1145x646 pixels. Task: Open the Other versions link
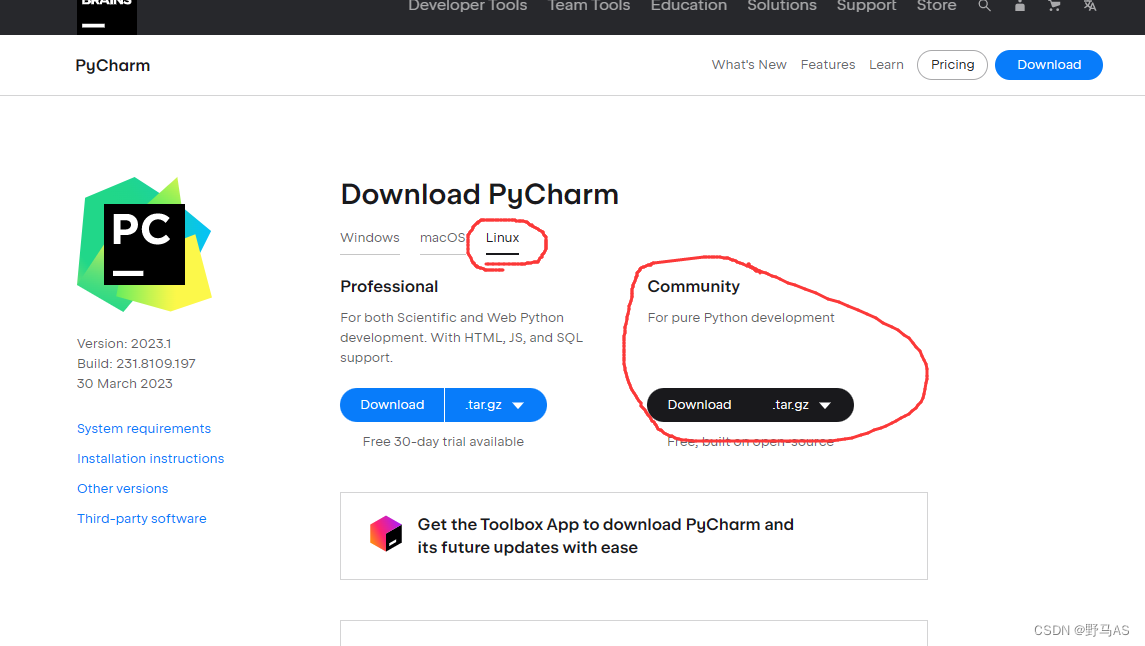pyautogui.click(x=122, y=488)
